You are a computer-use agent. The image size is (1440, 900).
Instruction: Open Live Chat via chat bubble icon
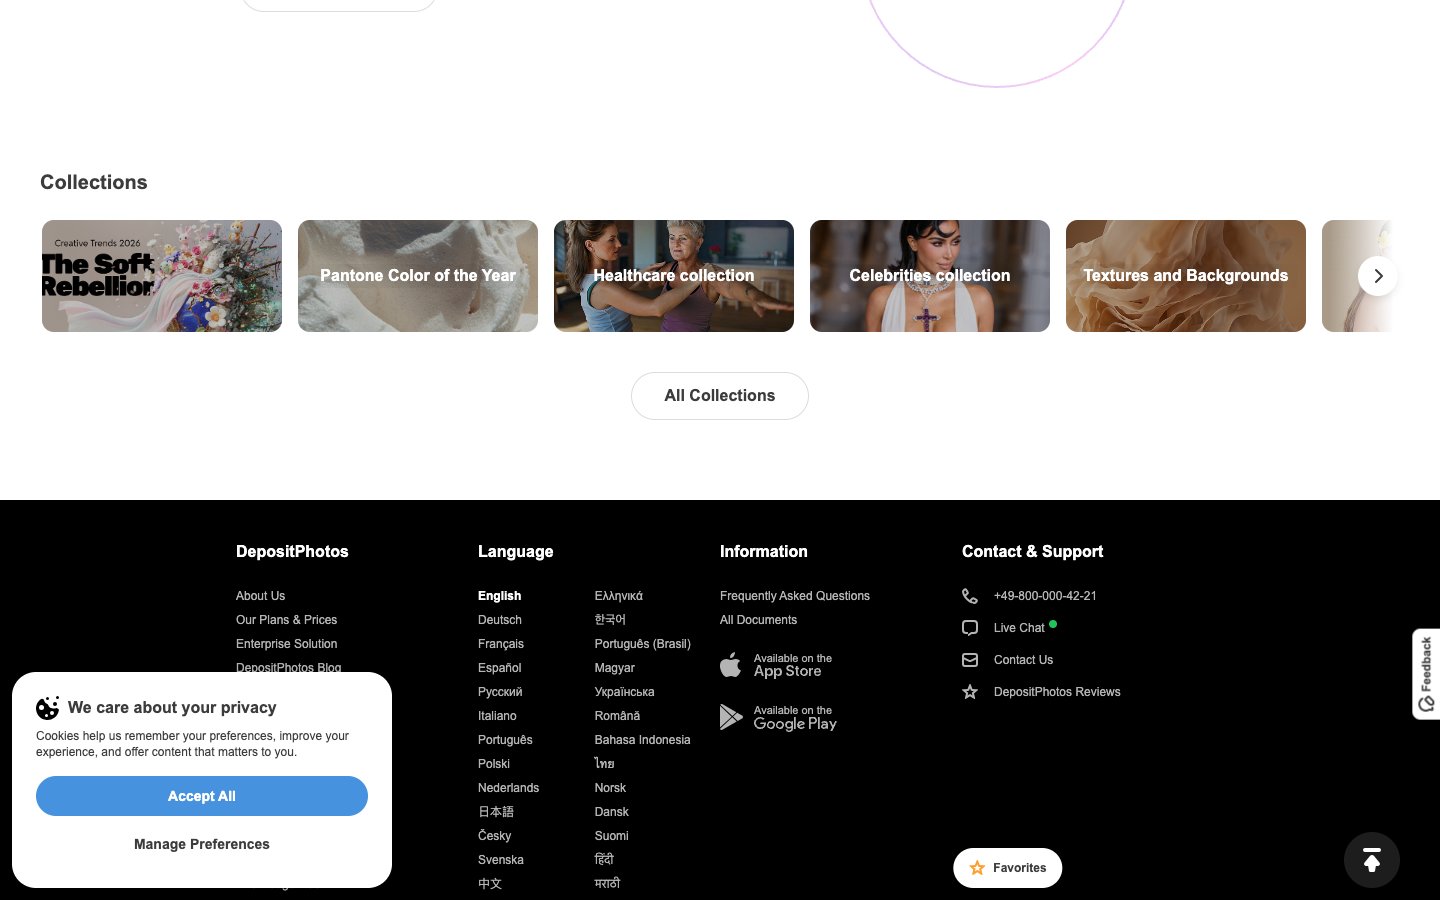pos(970,628)
